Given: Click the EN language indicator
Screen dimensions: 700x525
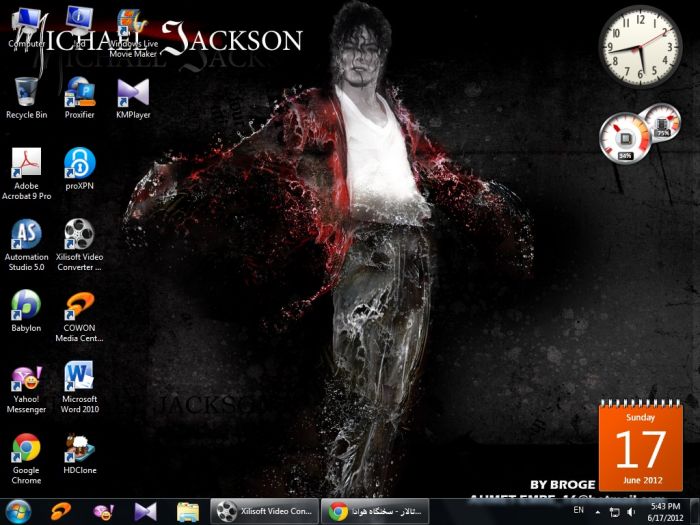Looking at the screenshot, I should click(579, 510).
